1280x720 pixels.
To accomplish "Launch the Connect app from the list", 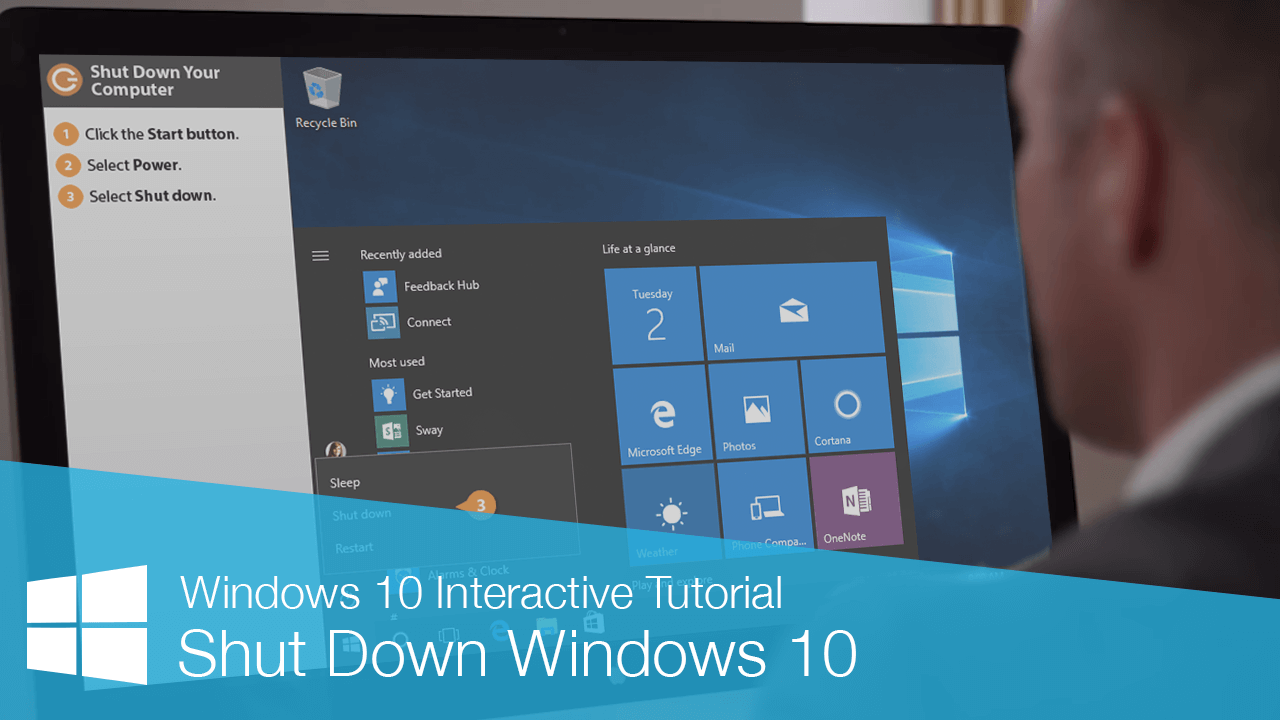I will [x=410, y=322].
